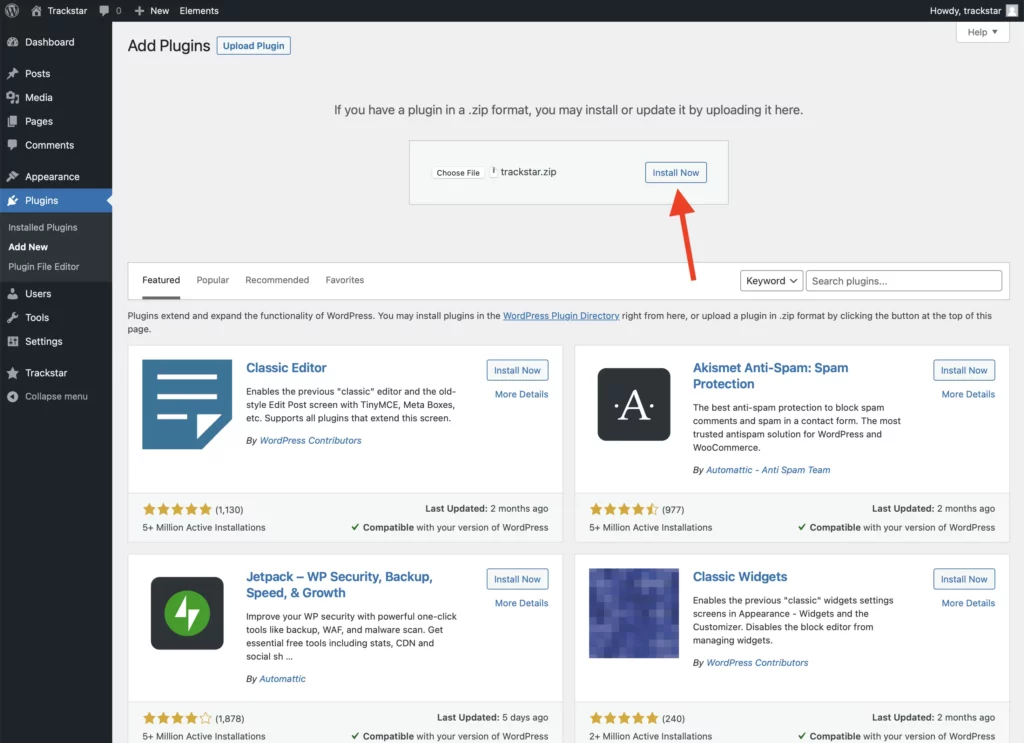Screen dimensions: 1024x743
Task: Click the WordPress logo in the admin bar
Action: (x=12, y=10)
